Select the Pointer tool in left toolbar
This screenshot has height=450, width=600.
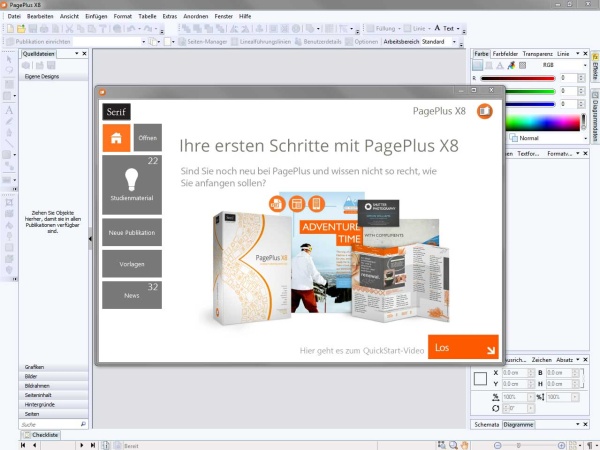tap(9, 59)
